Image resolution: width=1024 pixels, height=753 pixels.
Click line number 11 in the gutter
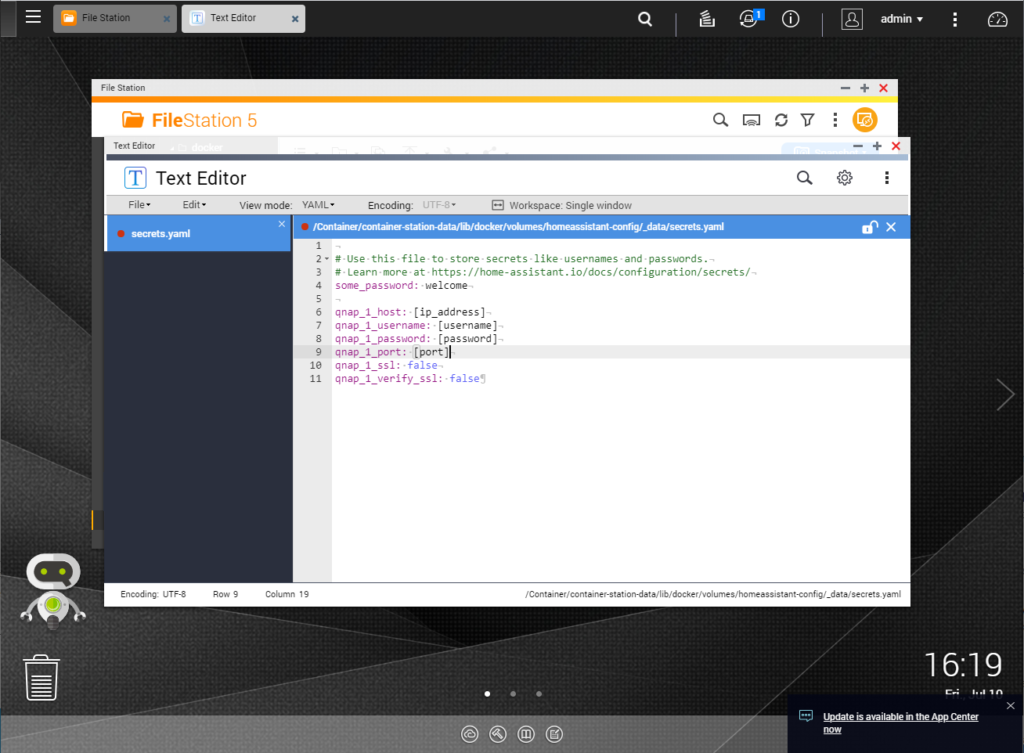click(315, 379)
